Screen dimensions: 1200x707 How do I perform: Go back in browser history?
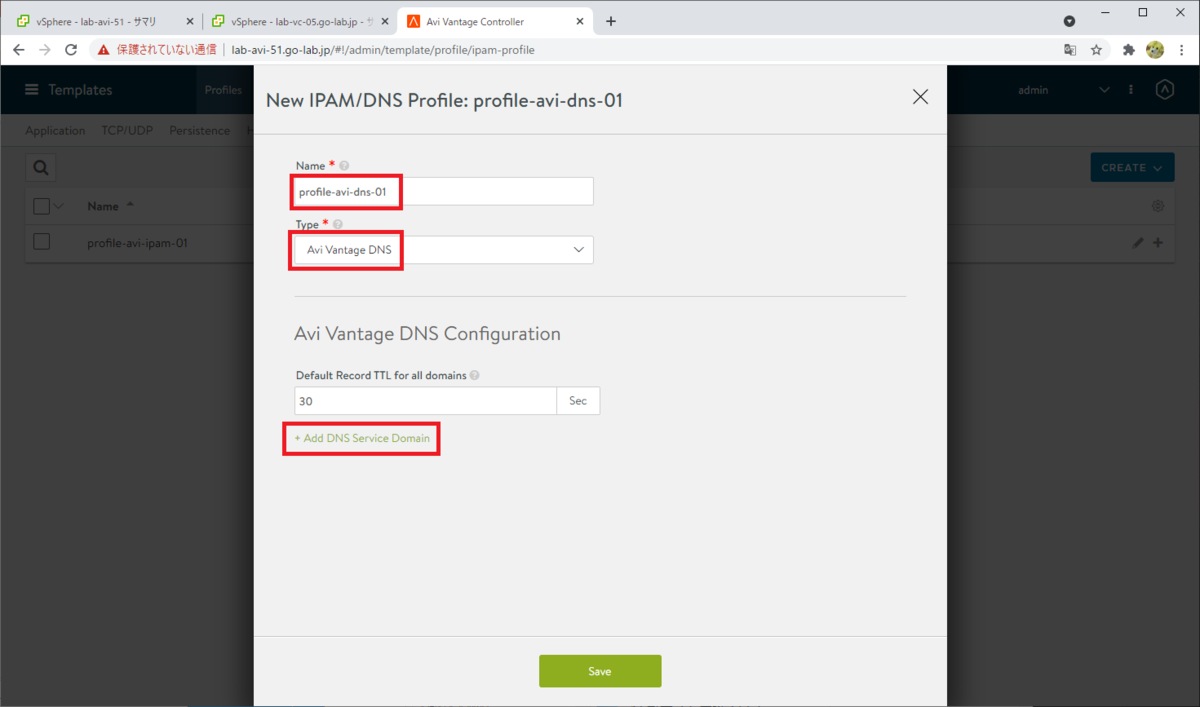[x=19, y=49]
